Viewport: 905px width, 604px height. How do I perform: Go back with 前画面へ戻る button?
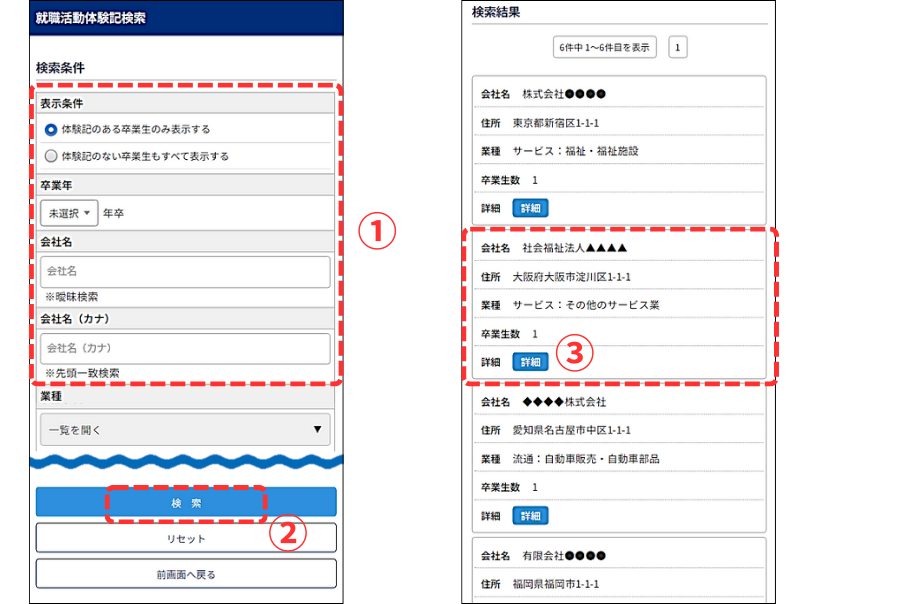click(186, 574)
